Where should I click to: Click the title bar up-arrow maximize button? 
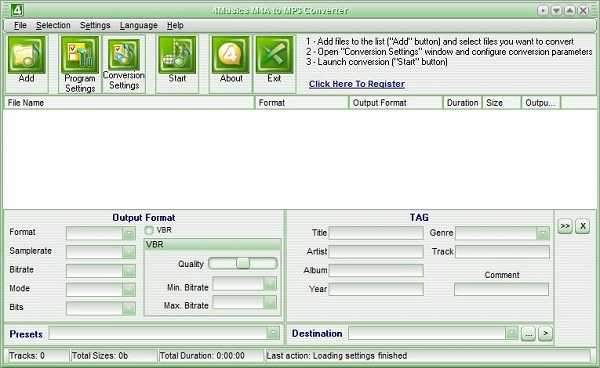570,10
